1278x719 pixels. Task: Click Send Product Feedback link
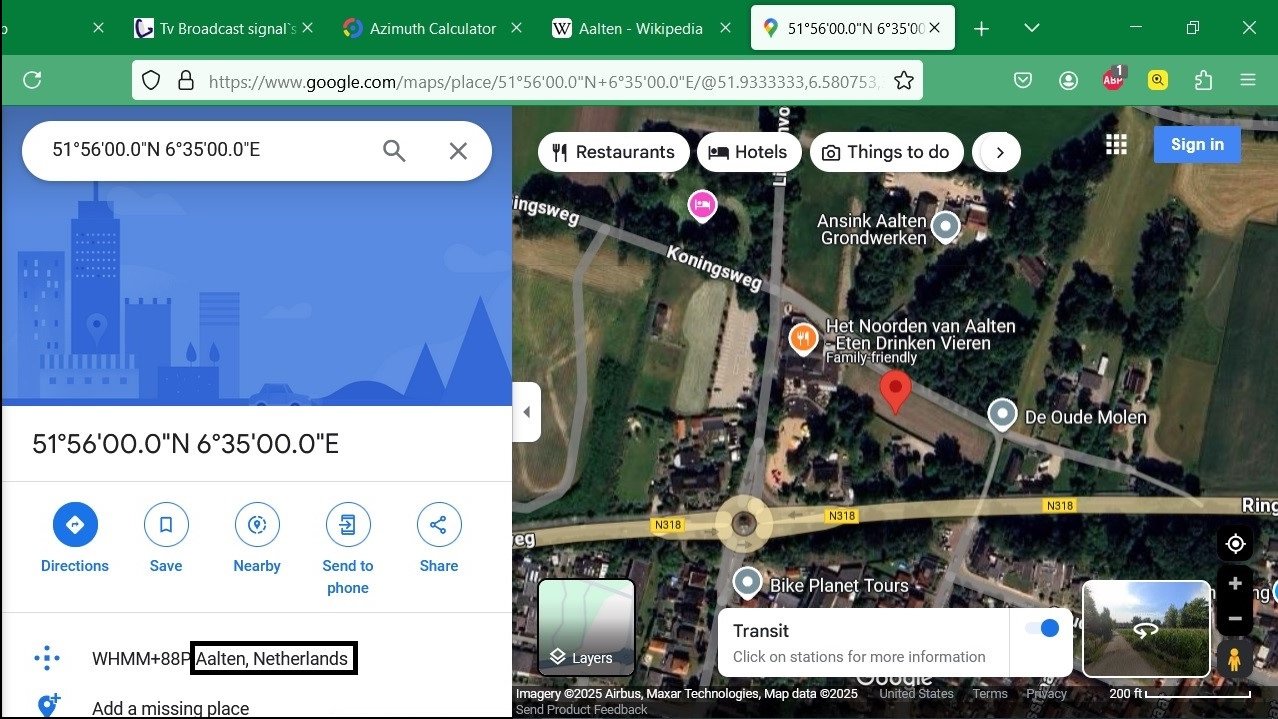[581, 710]
